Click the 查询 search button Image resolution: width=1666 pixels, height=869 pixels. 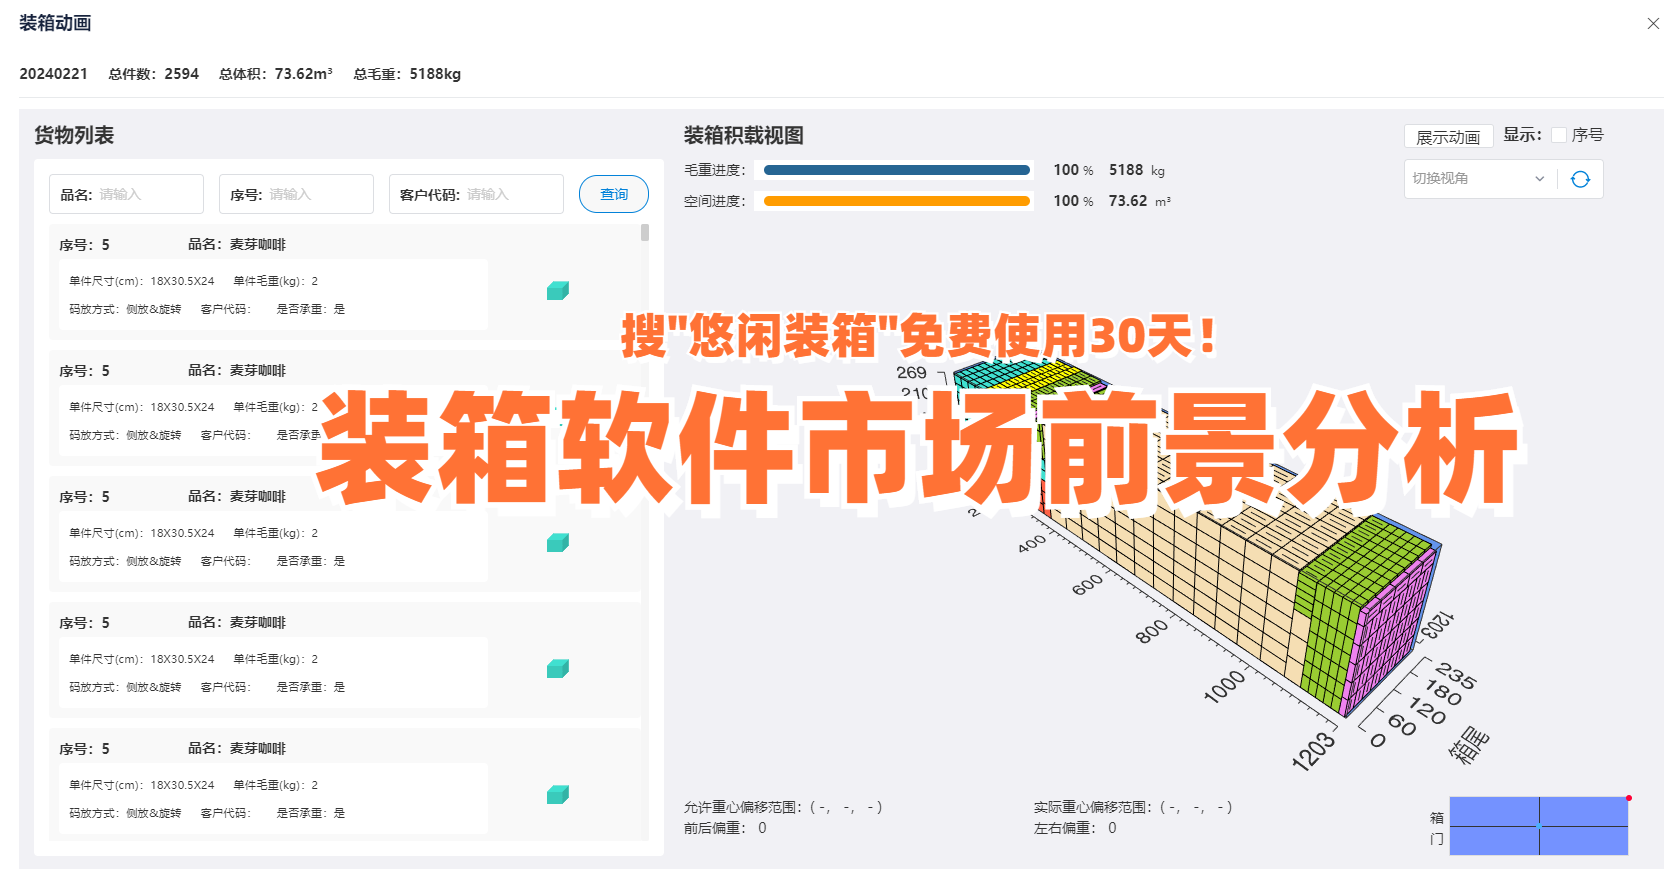point(614,194)
